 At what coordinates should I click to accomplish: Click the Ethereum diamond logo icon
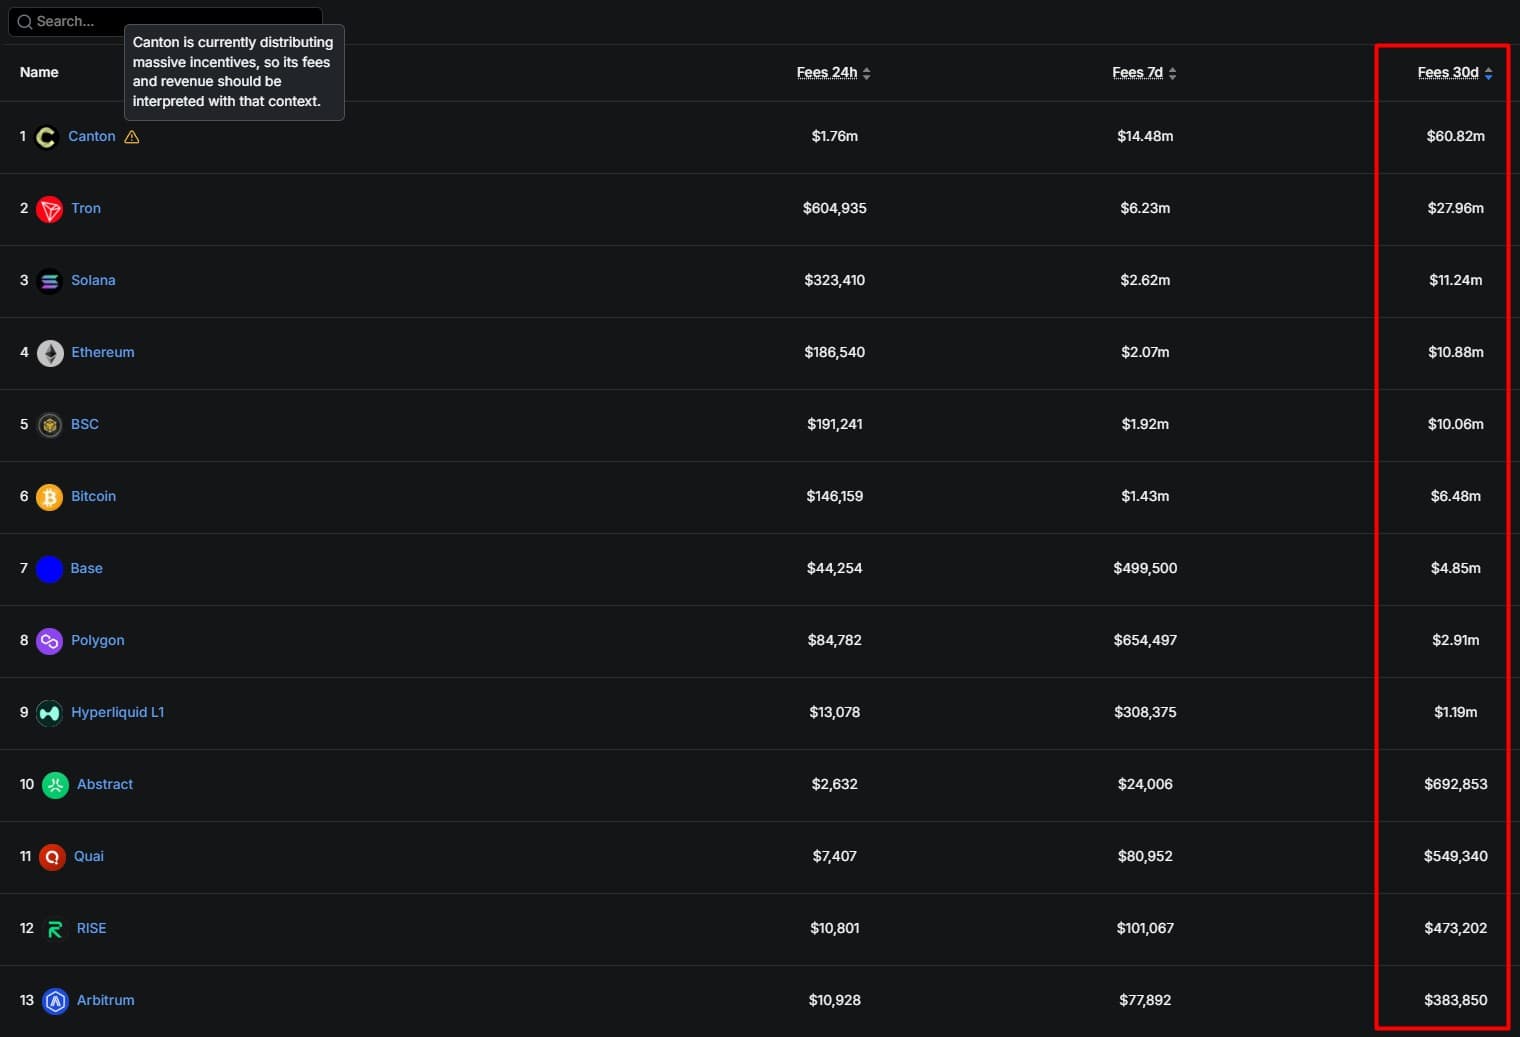pyautogui.click(x=49, y=353)
